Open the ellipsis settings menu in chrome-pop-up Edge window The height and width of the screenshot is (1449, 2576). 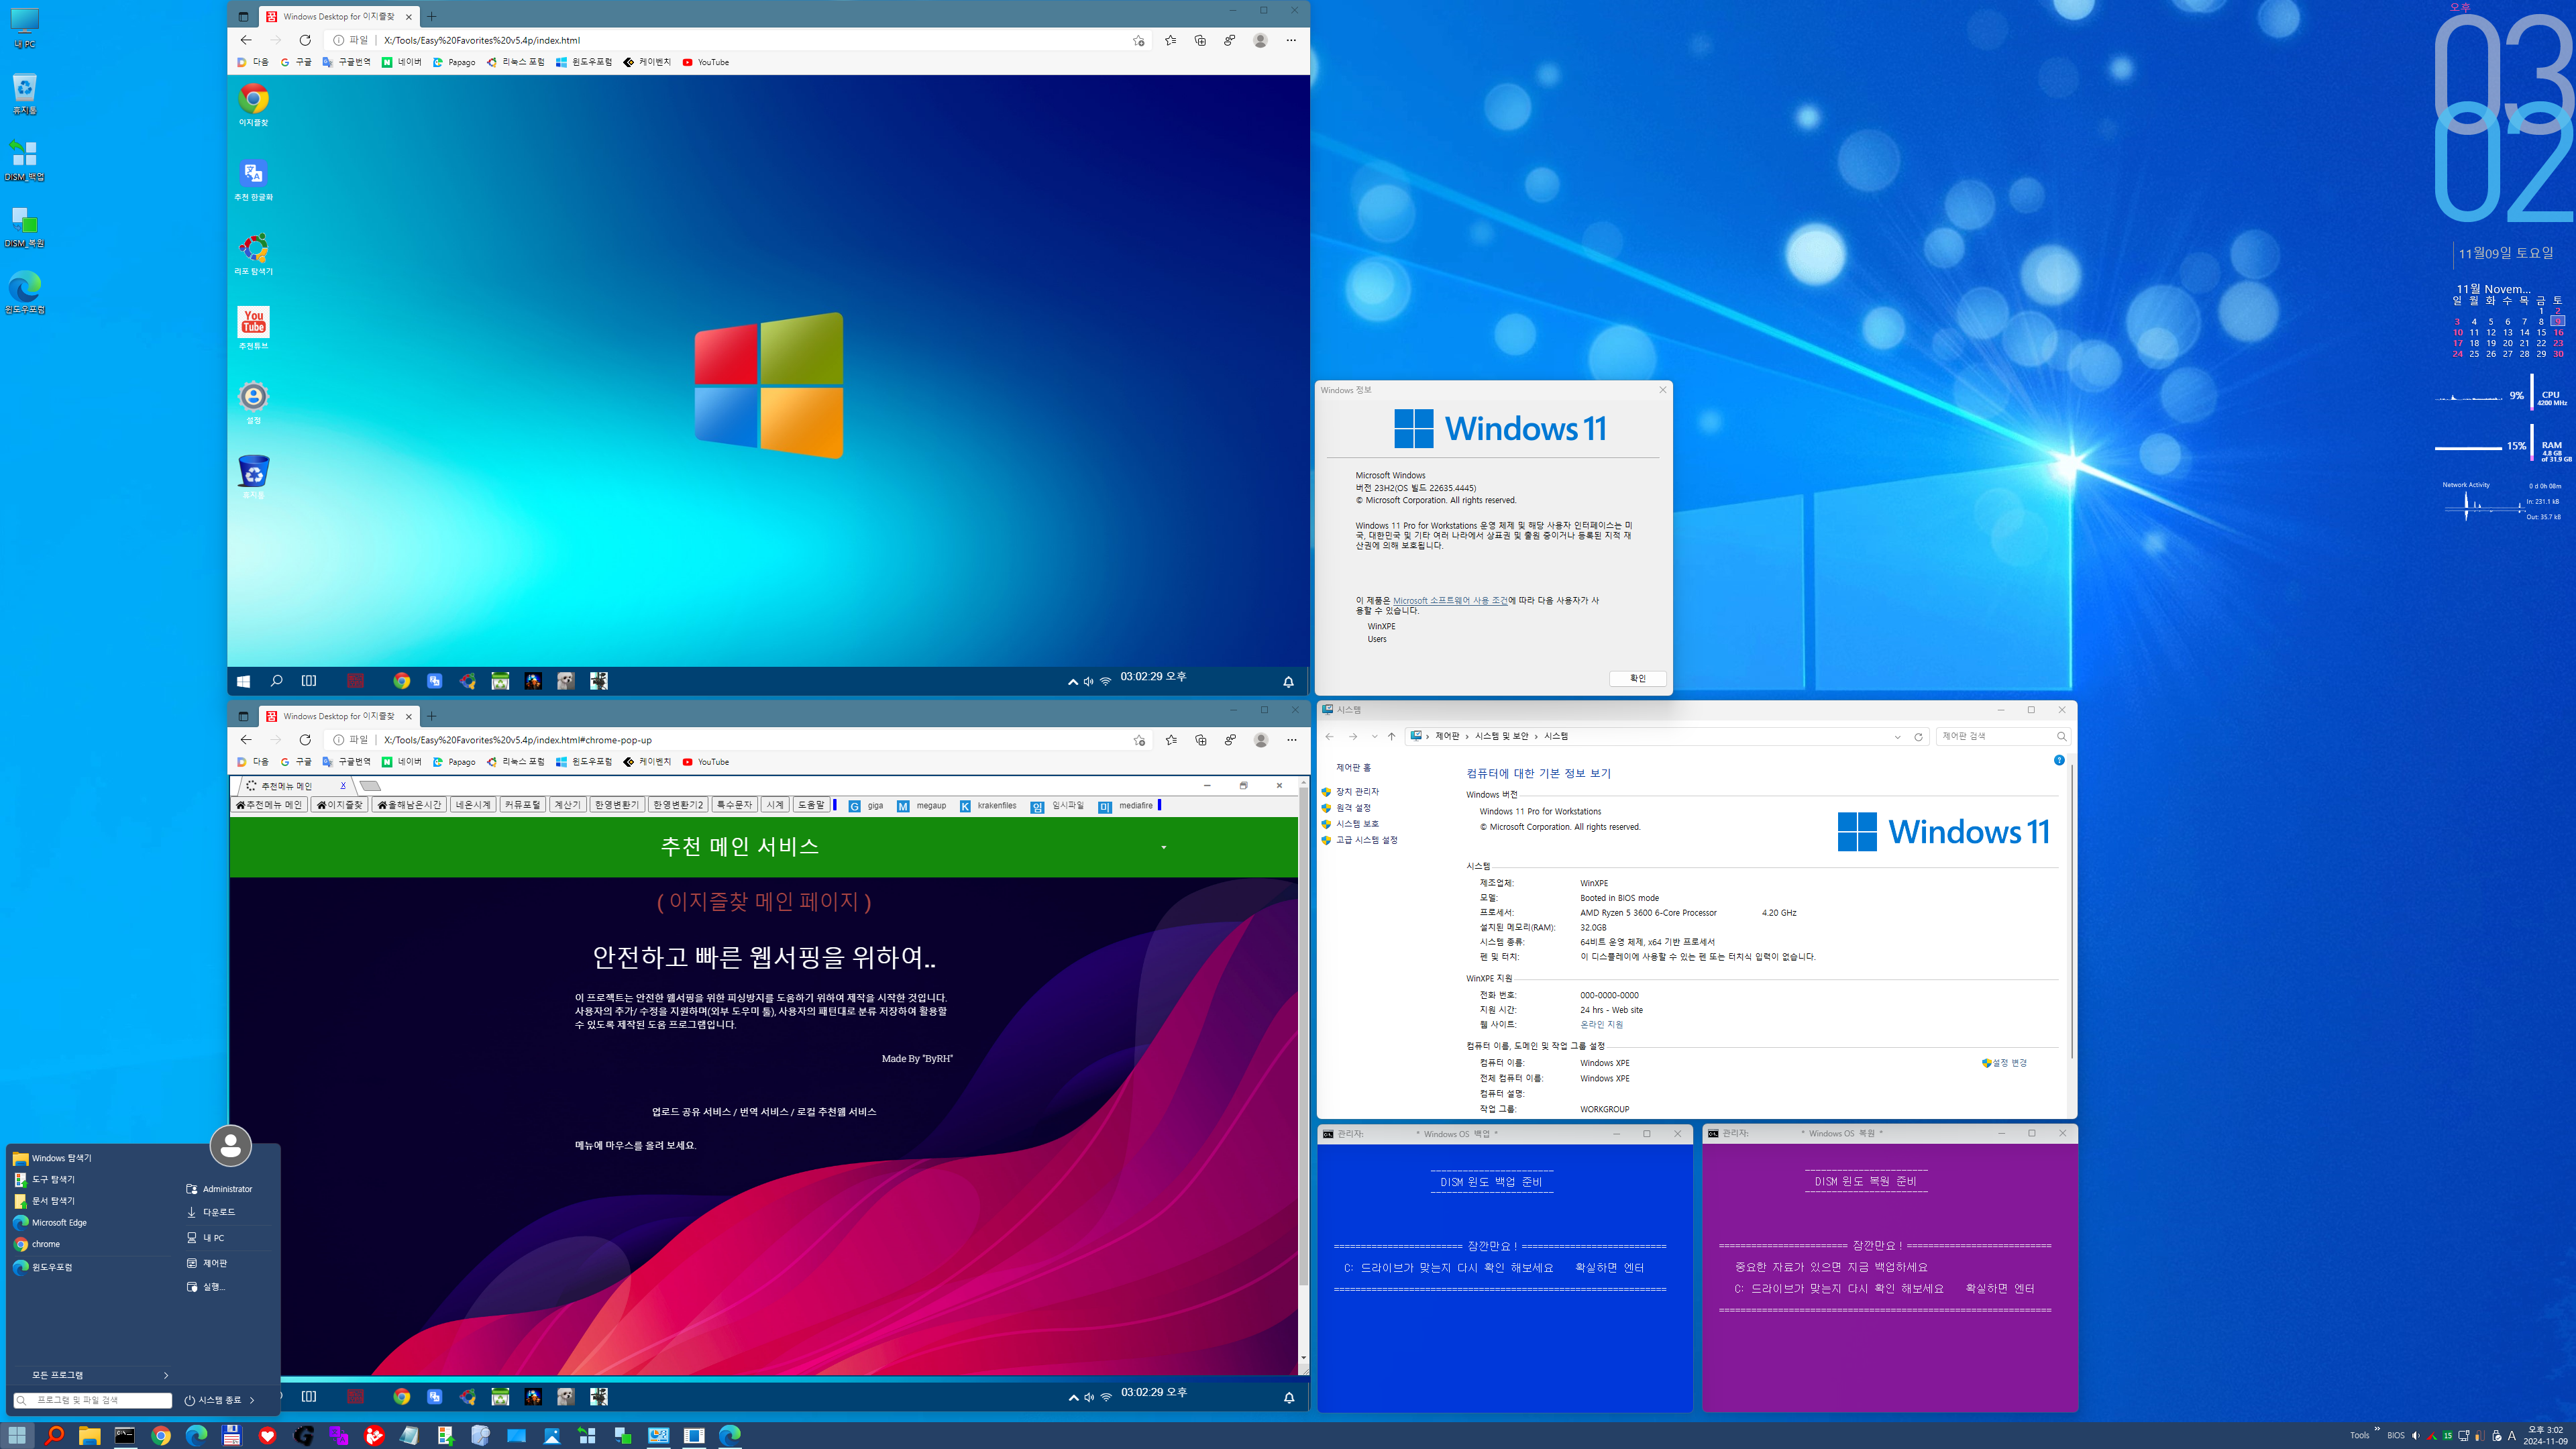click(x=1291, y=740)
